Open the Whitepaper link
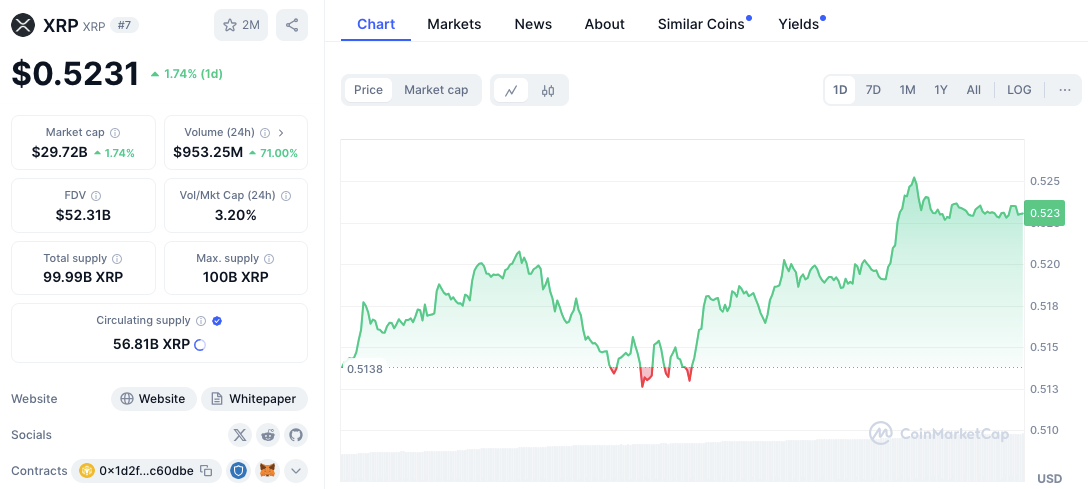 coord(255,399)
